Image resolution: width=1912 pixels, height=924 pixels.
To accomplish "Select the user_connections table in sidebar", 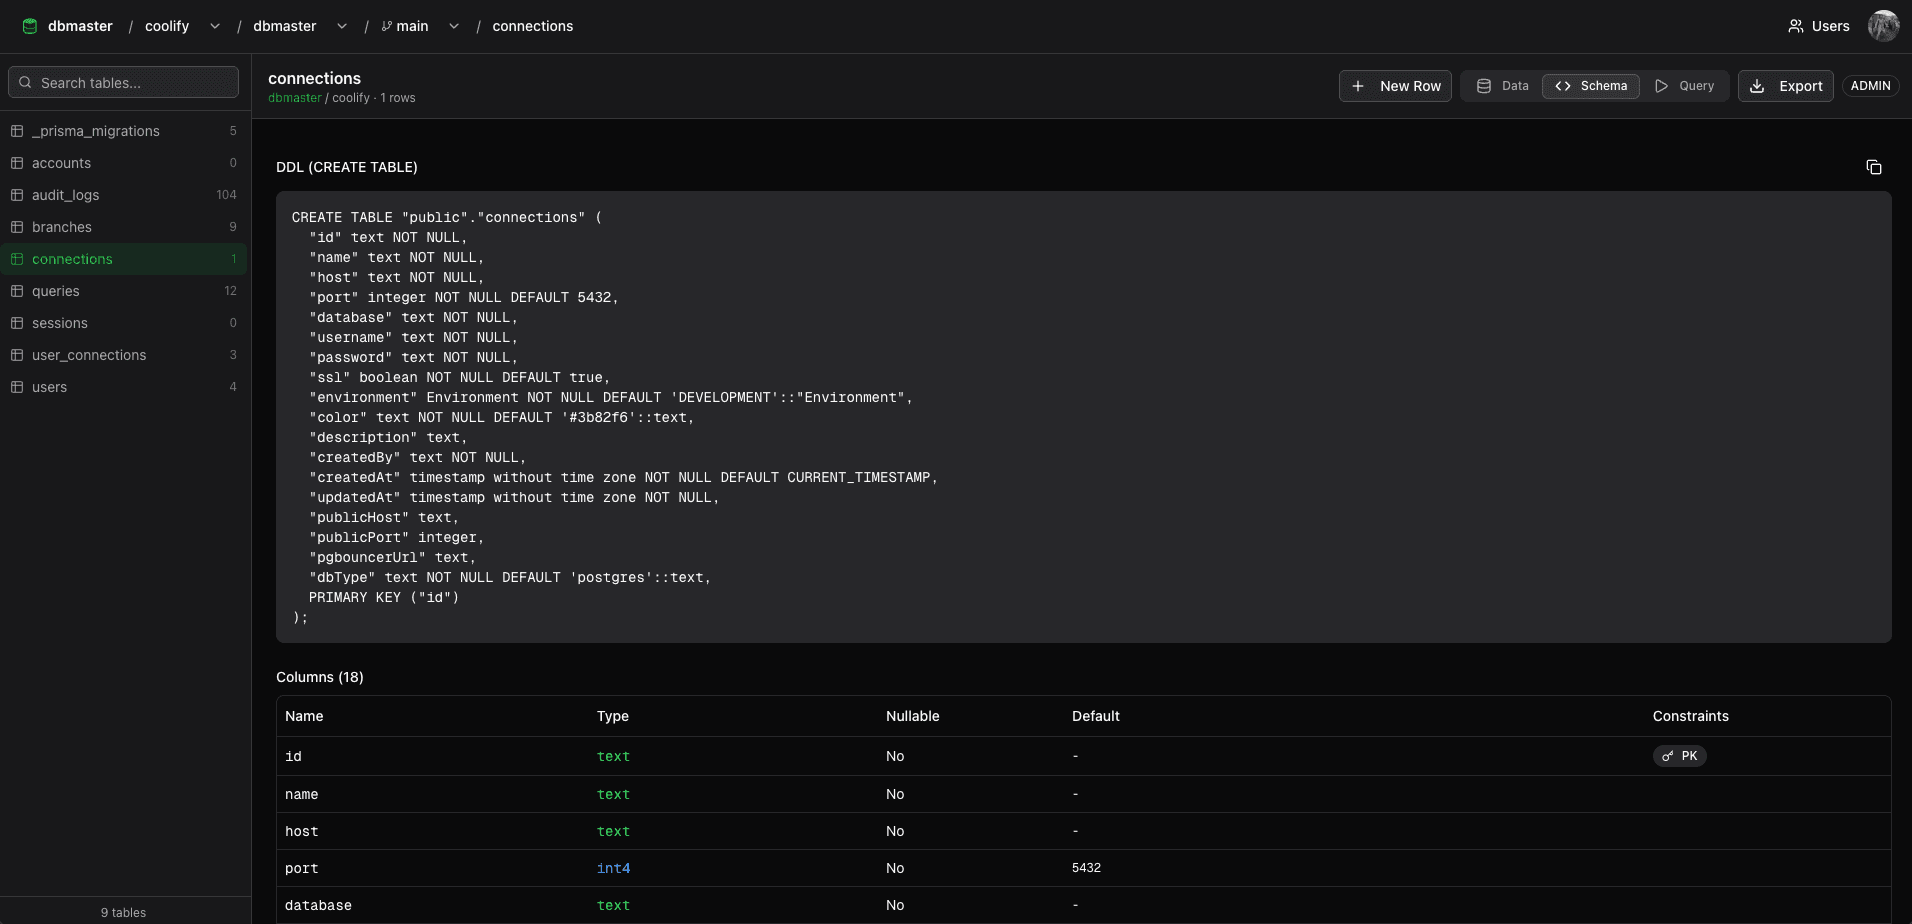I will point(90,354).
